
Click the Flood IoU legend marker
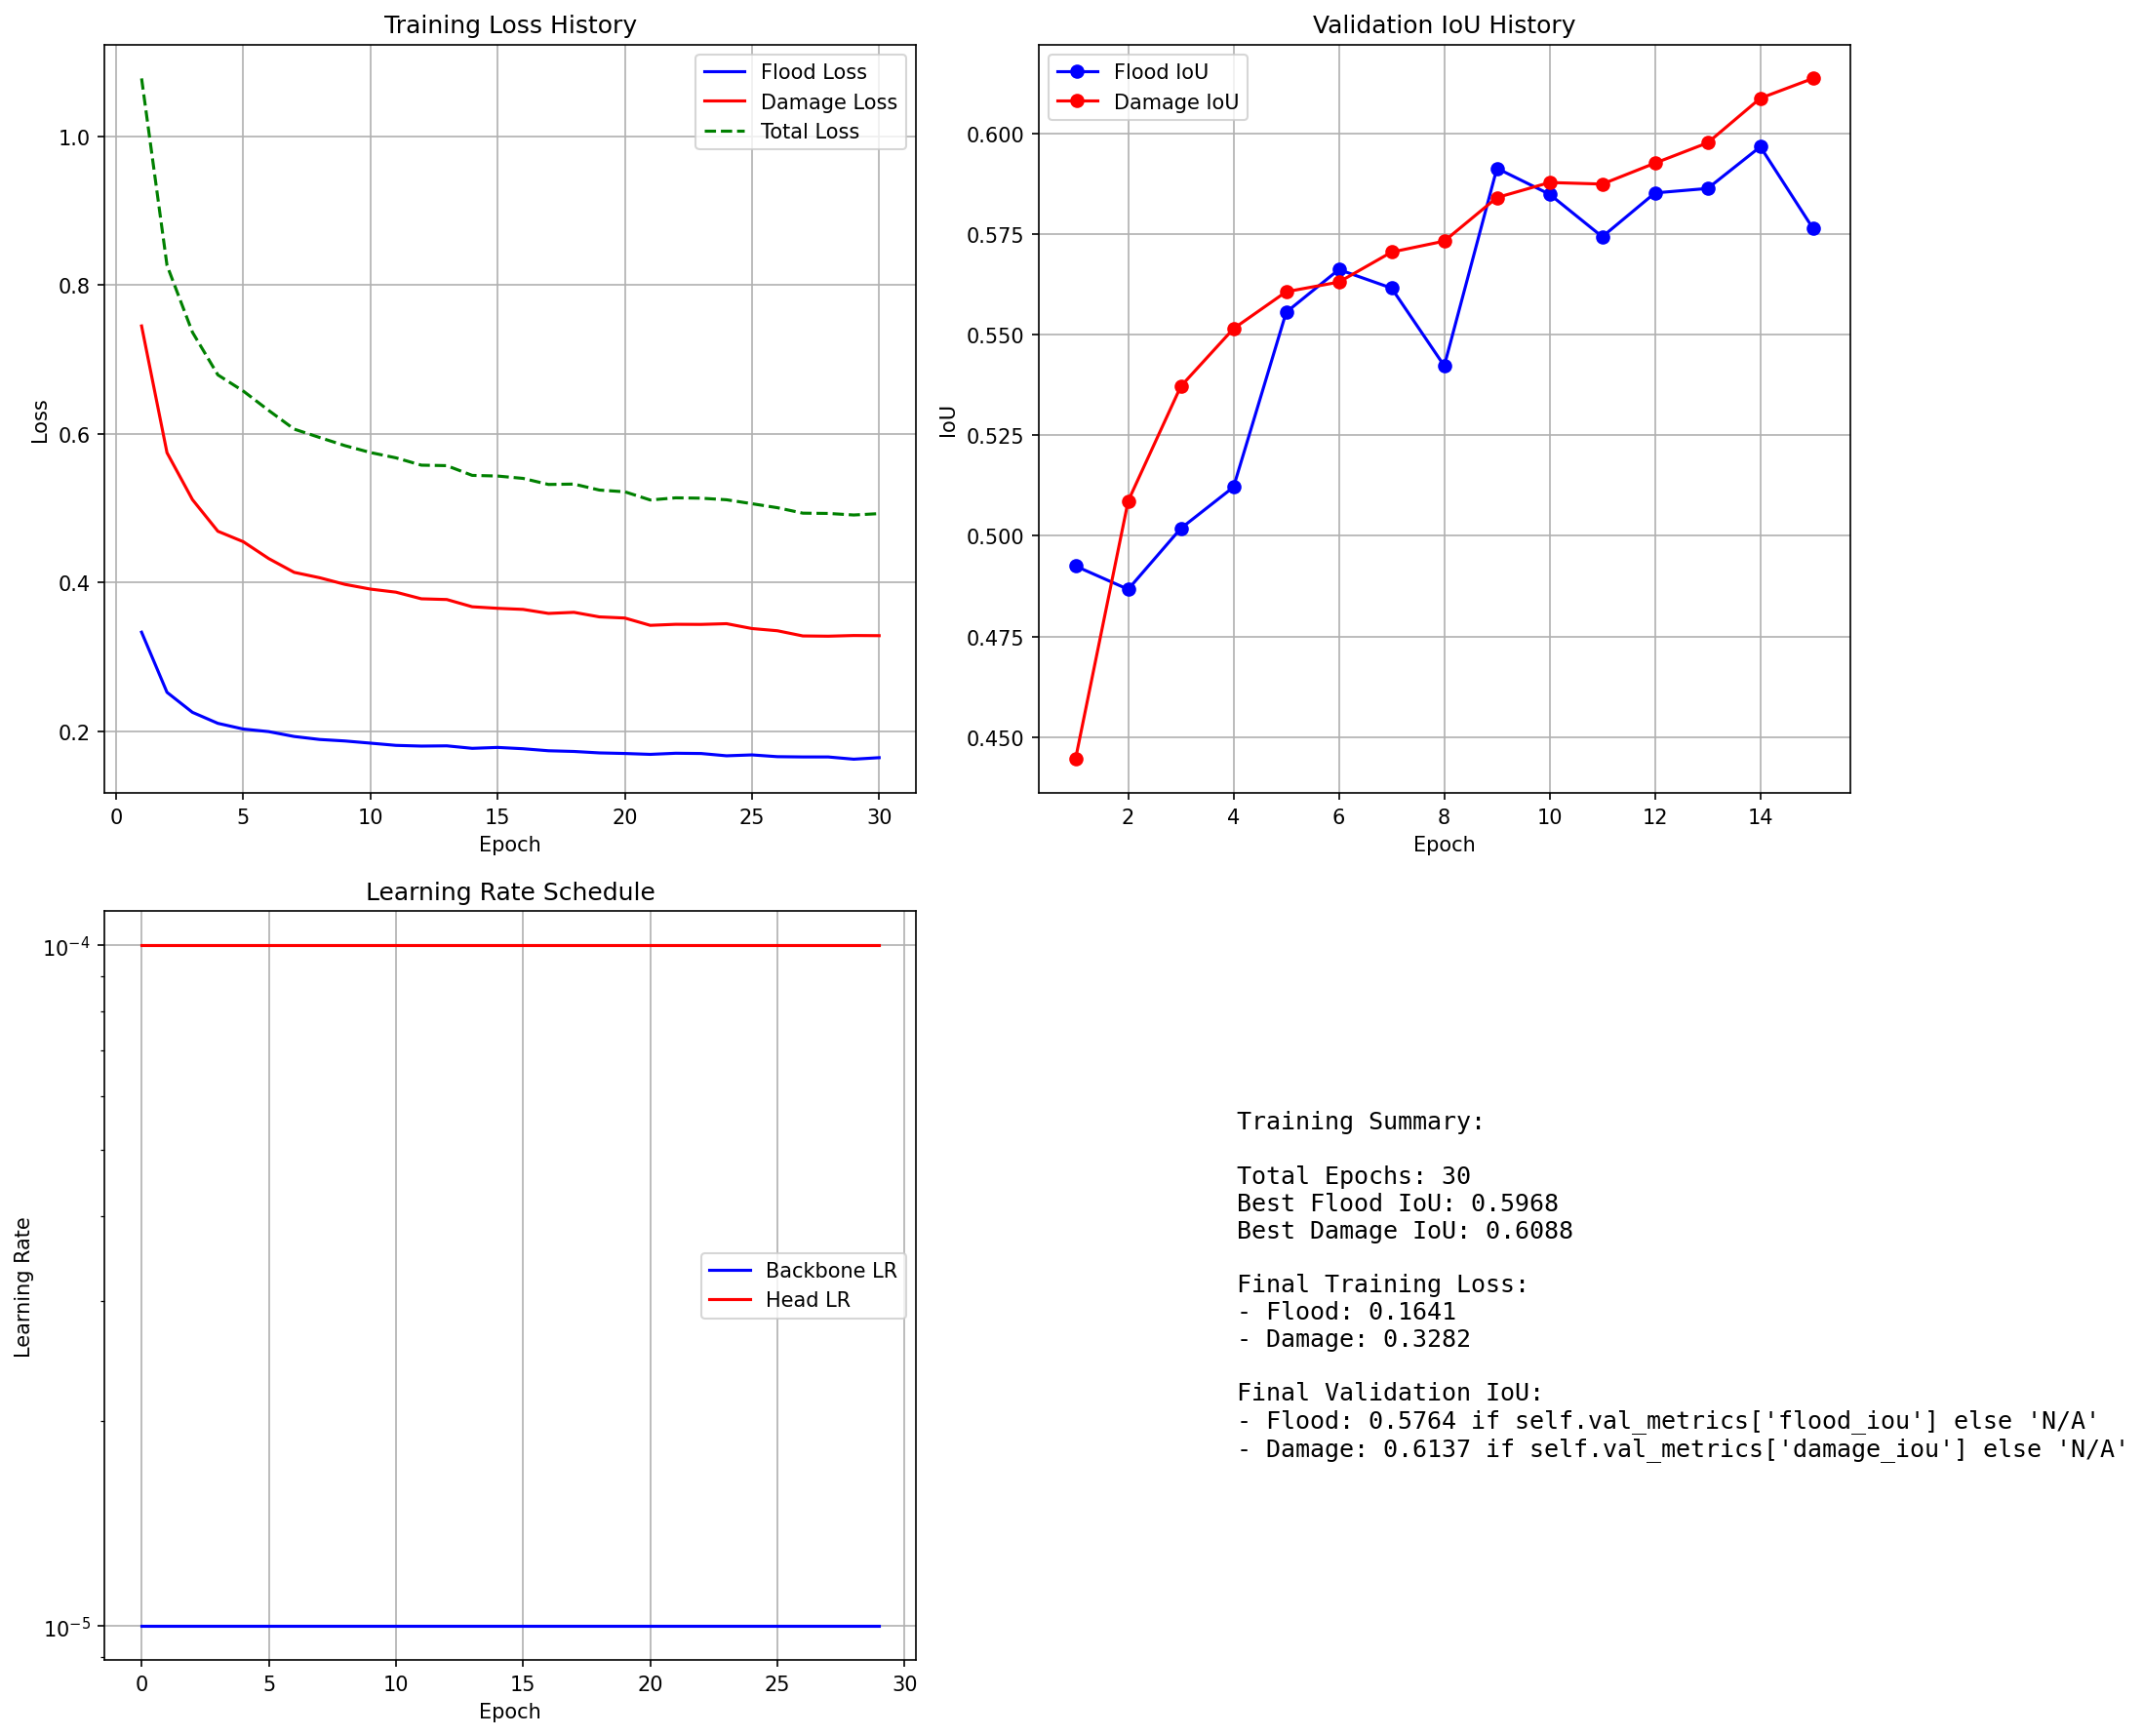[1076, 72]
